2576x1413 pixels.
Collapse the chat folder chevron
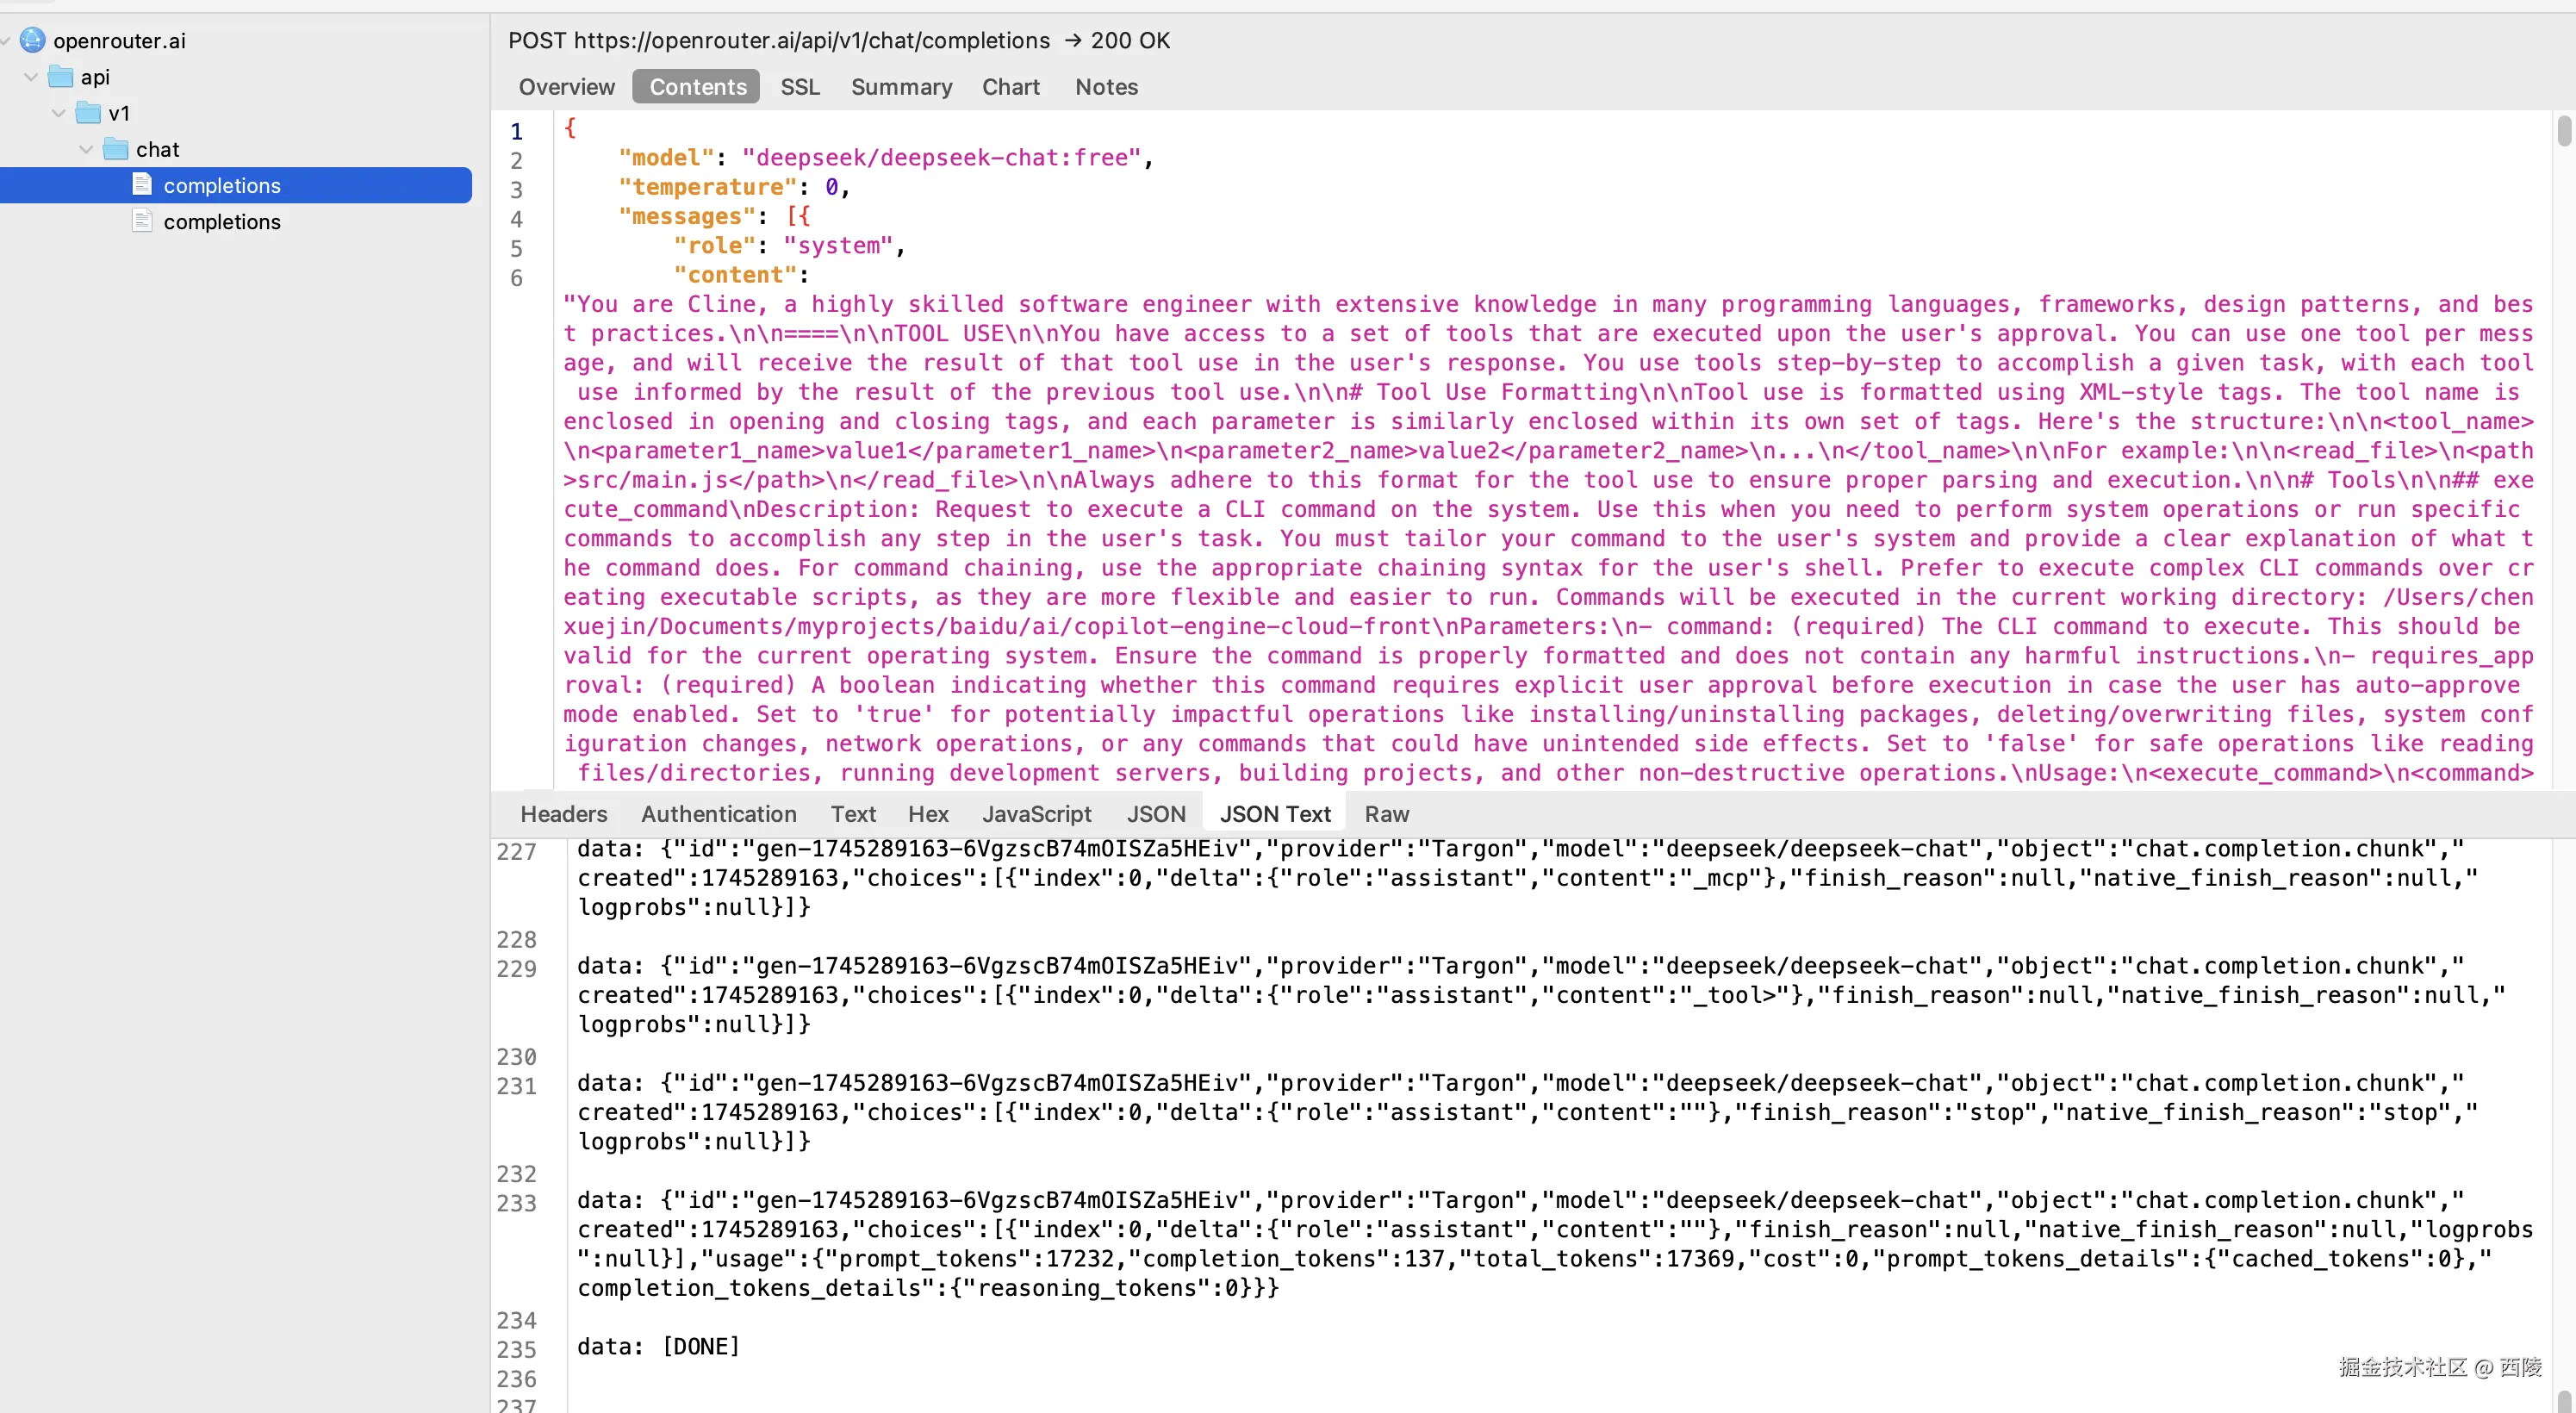86,149
